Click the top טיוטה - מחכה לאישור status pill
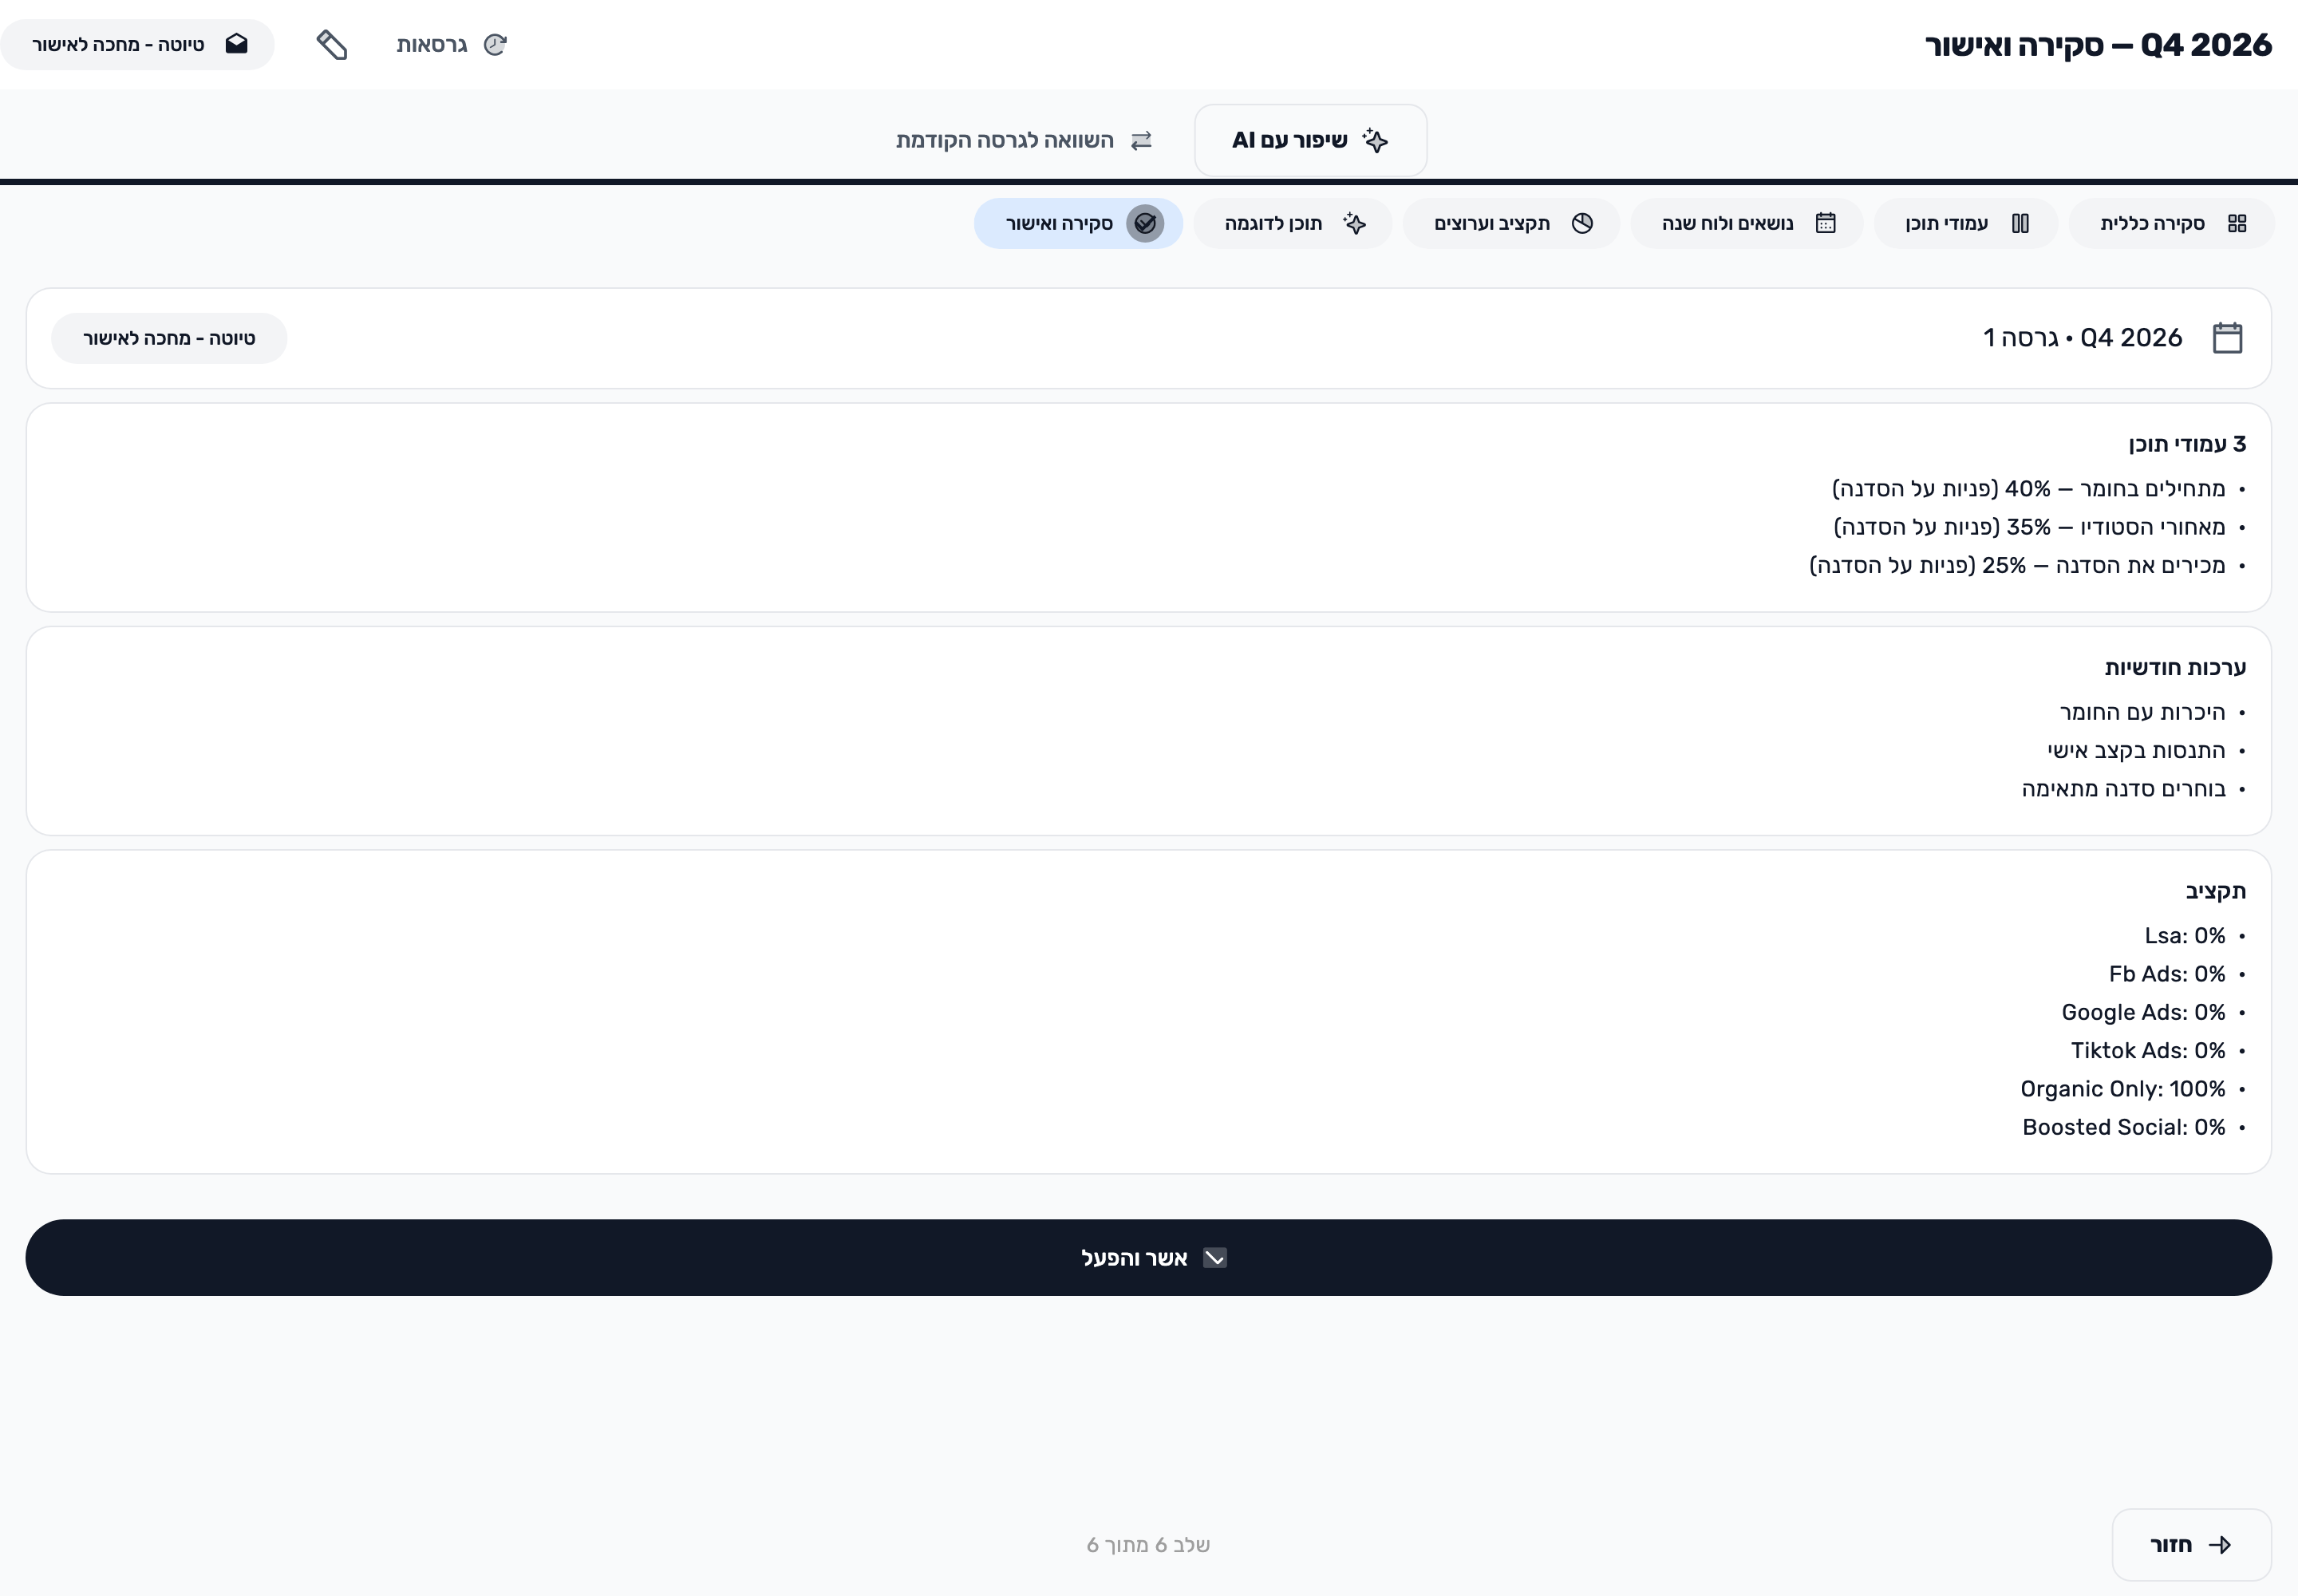Screen dimensions: 2298x1596 (x=138, y=45)
